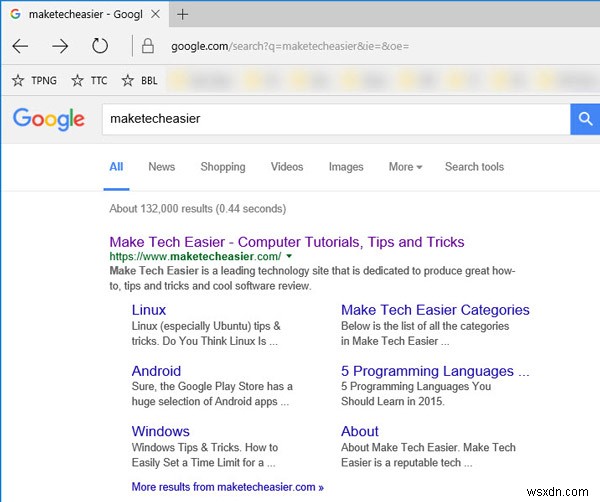Open the About sitelink
The width and height of the screenshot is (600, 502).
click(360, 431)
